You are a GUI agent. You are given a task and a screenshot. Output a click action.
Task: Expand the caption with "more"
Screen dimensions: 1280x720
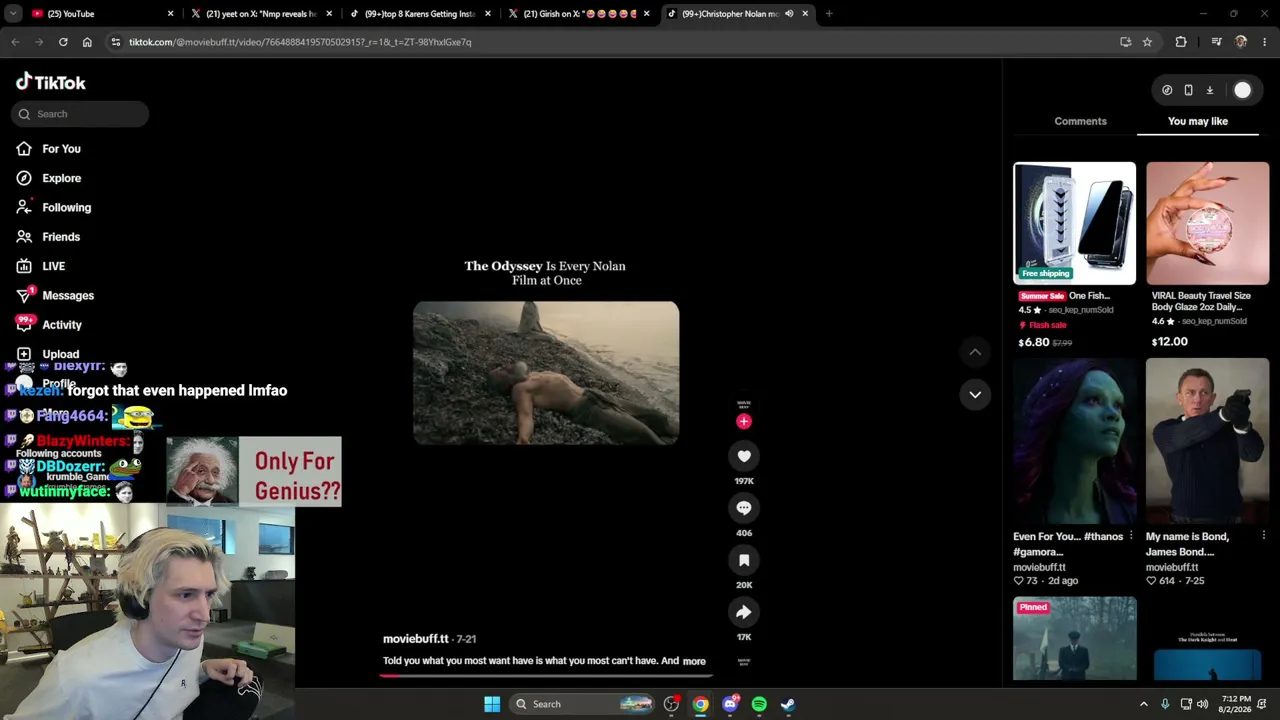[694, 661]
